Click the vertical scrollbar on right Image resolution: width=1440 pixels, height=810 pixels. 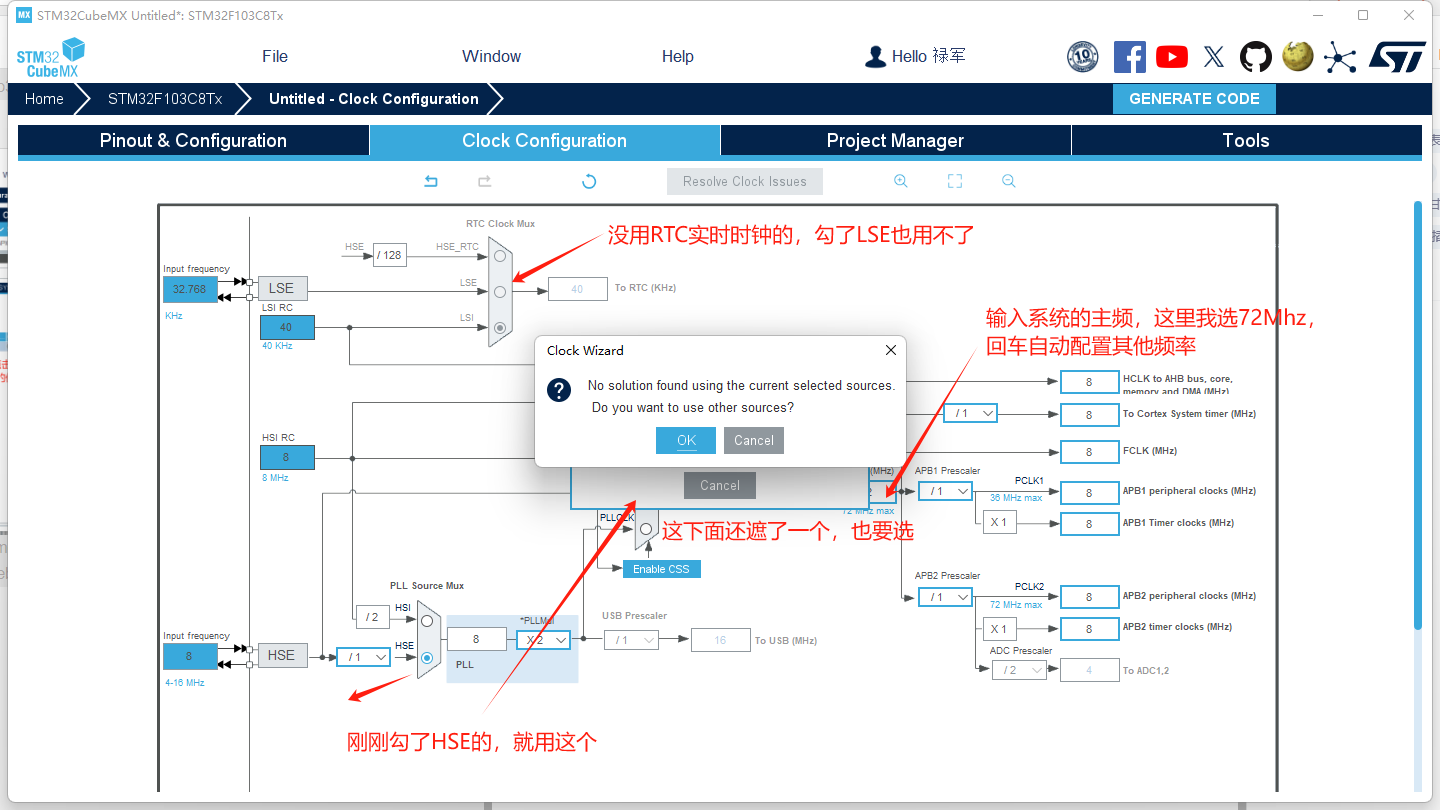[x=1417, y=415]
